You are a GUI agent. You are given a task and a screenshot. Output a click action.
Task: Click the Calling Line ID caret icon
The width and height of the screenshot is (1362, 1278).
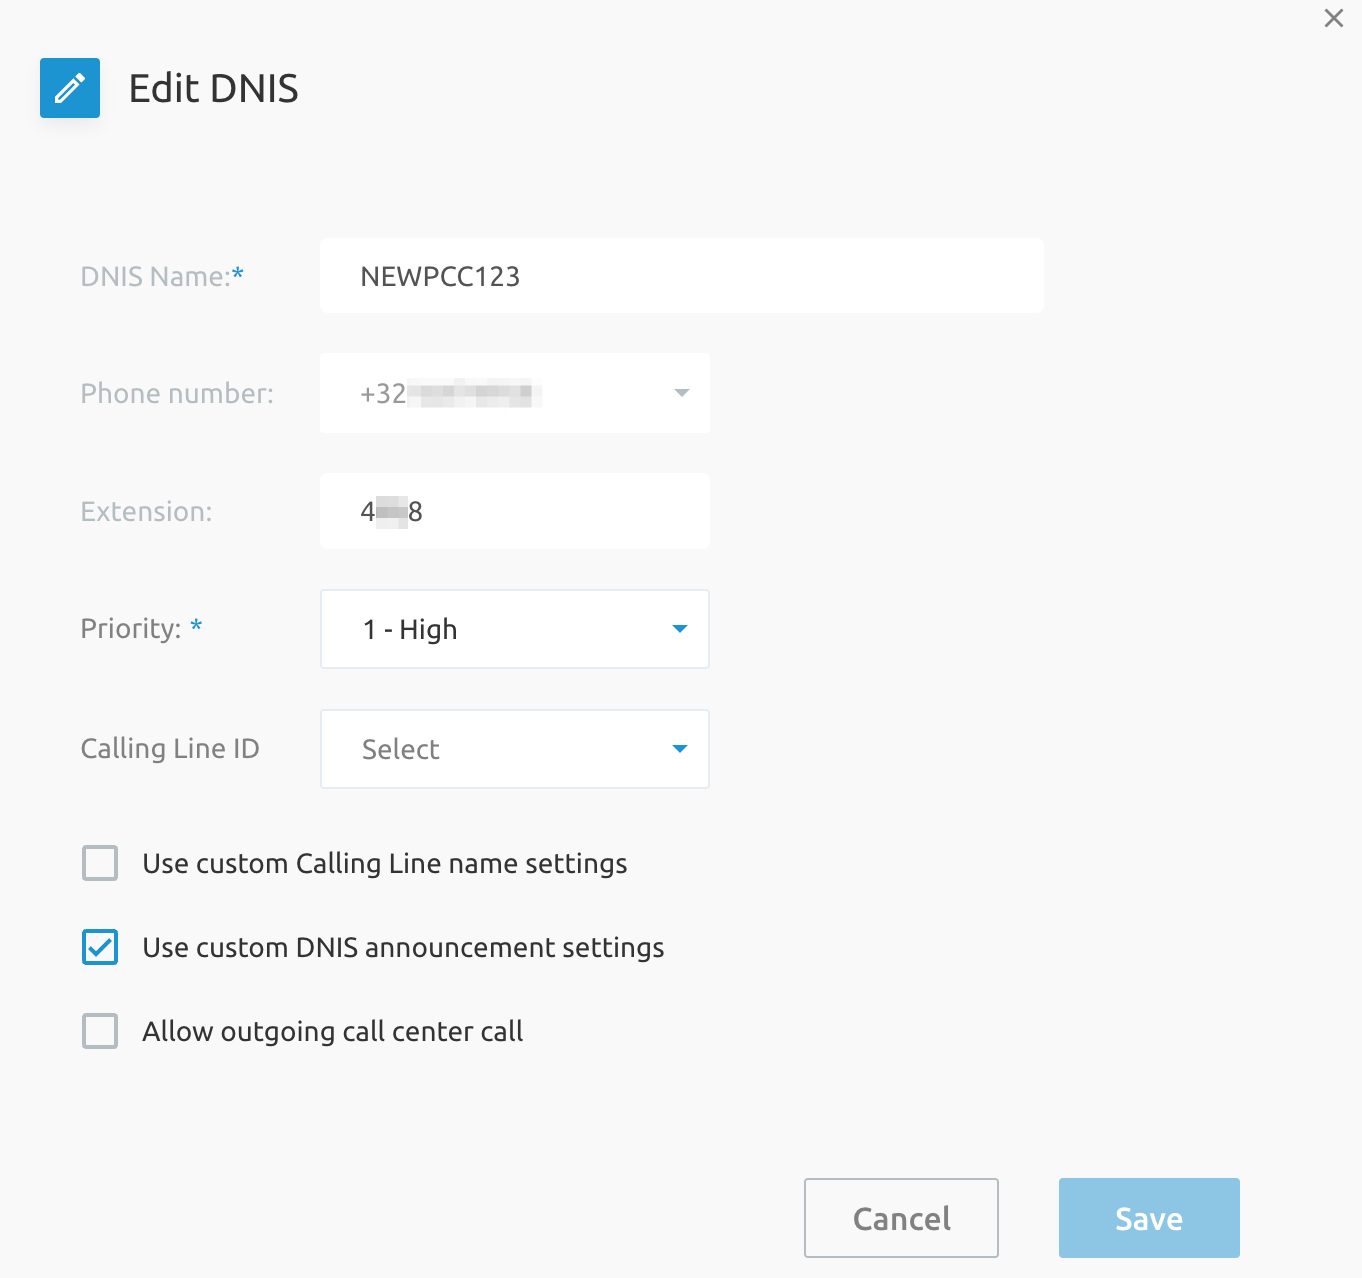point(680,749)
